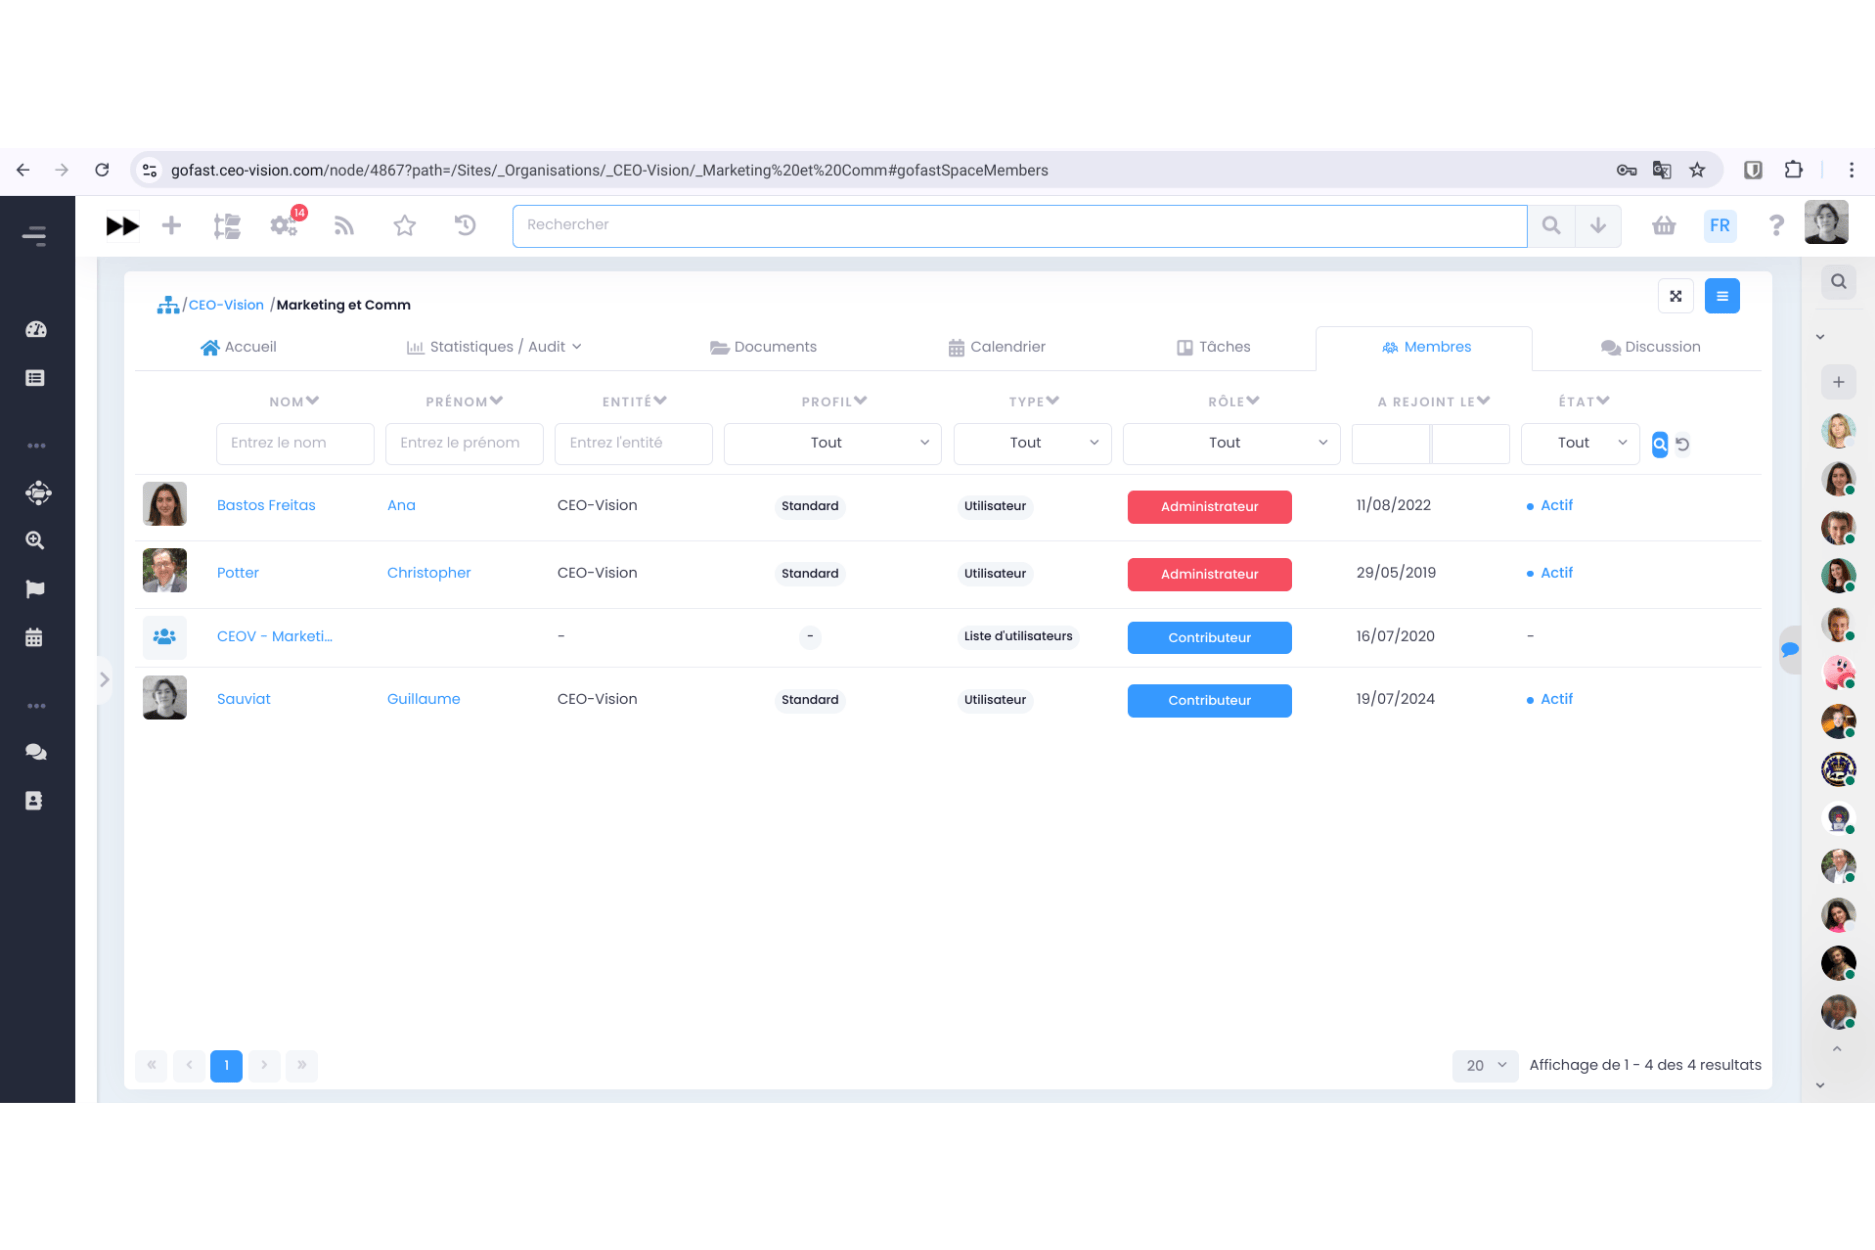1875x1250 pixels.
Task: Open the recent history clock icon
Action: coord(465,226)
